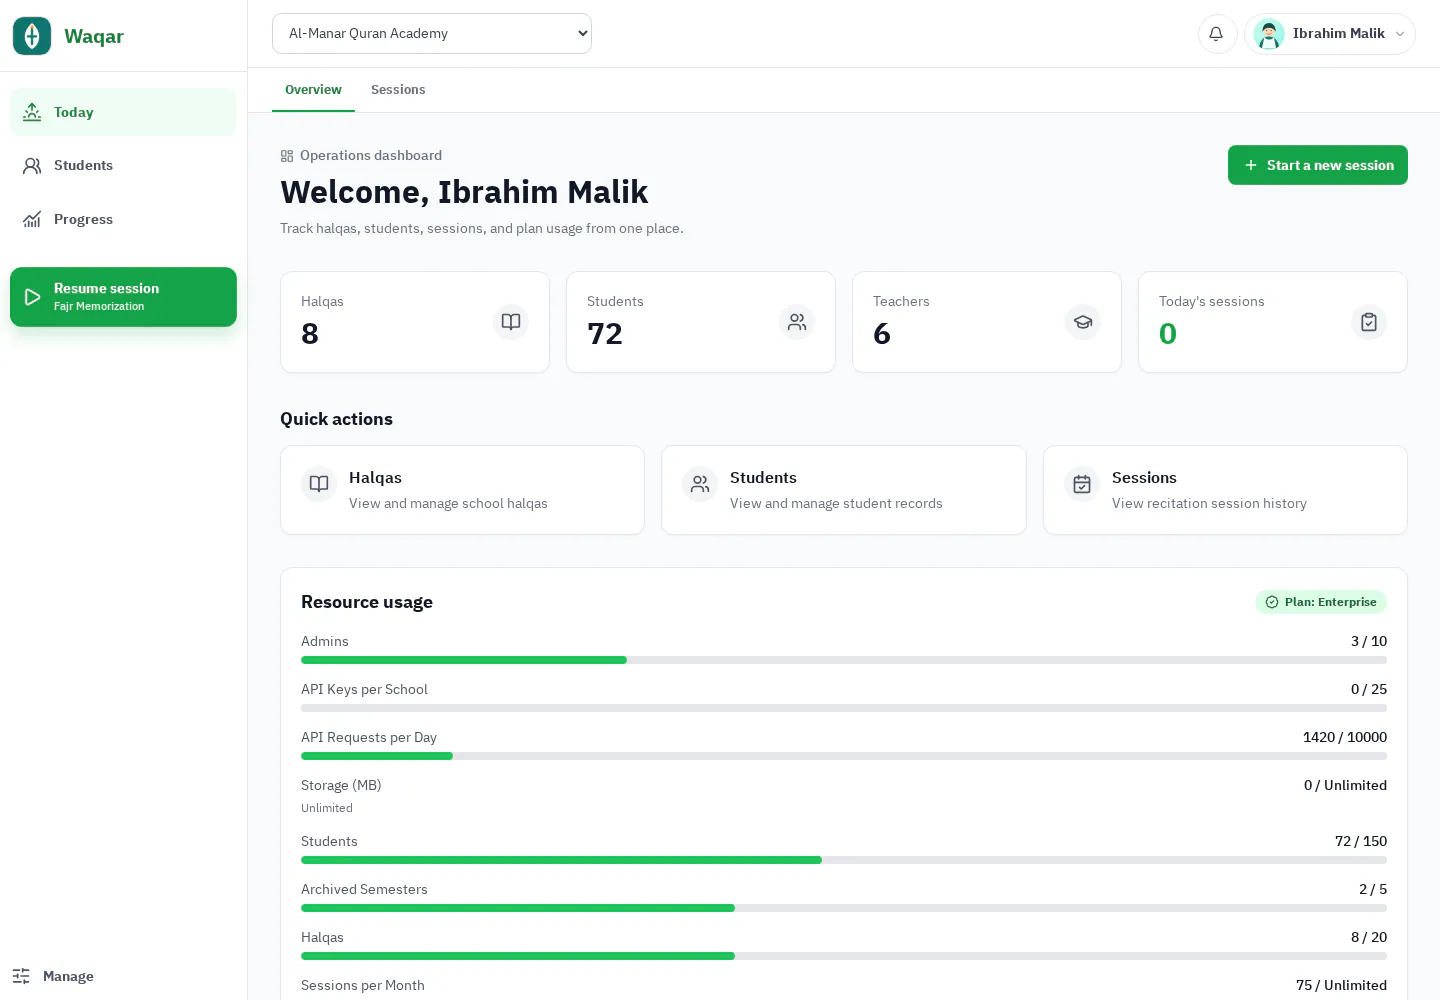Open Progress in the sidebar

[x=123, y=220]
